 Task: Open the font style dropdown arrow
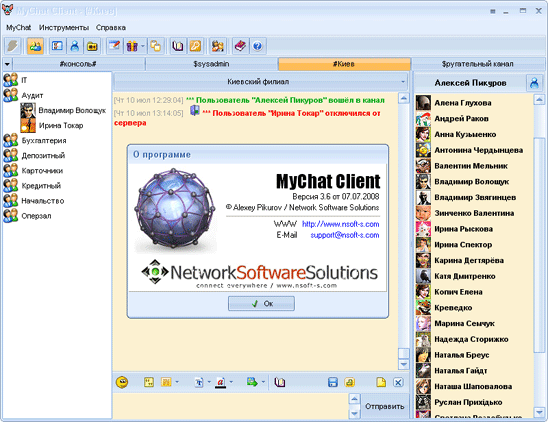(x=209, y=382)
